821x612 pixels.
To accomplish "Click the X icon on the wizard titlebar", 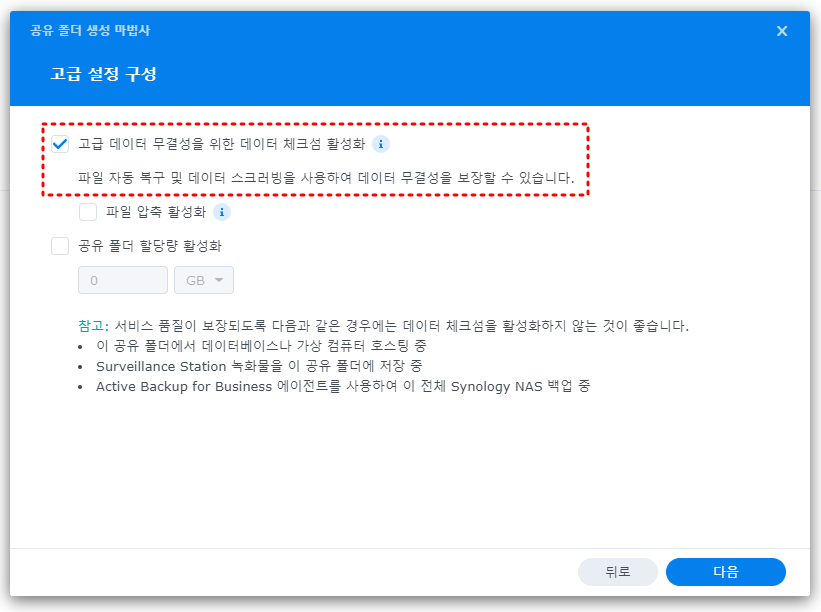I will [x=783, y=30].
